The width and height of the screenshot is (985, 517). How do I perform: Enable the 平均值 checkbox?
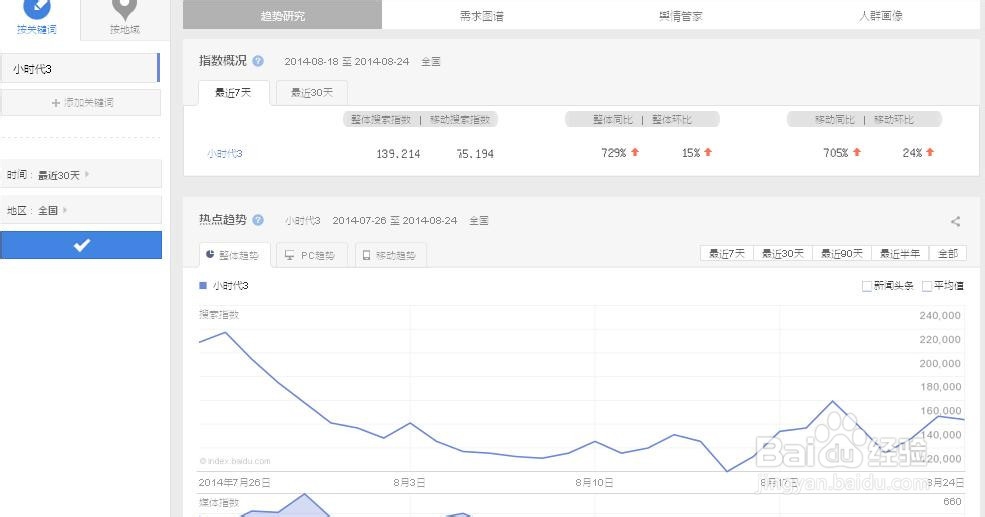(927, 286)
